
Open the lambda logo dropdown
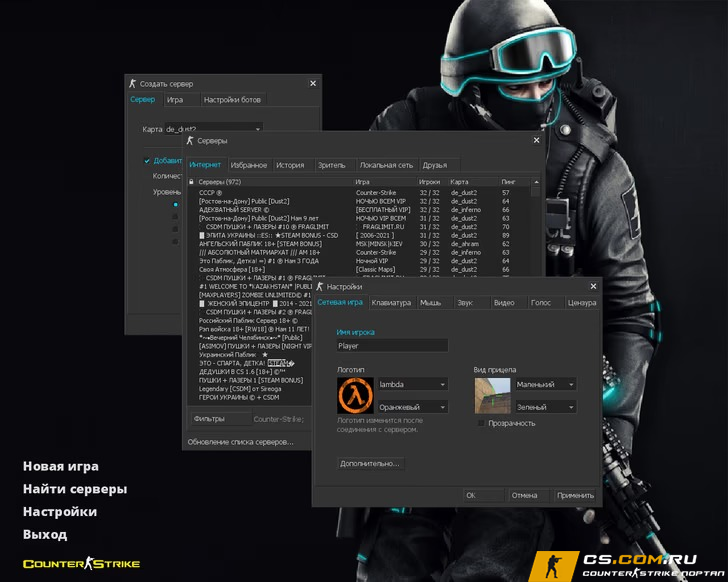(413, 384)
